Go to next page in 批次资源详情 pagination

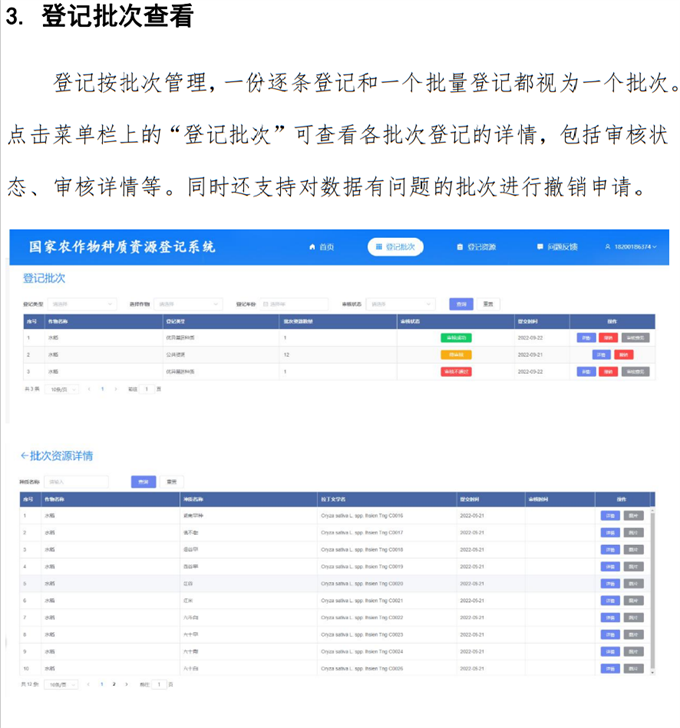126,684
